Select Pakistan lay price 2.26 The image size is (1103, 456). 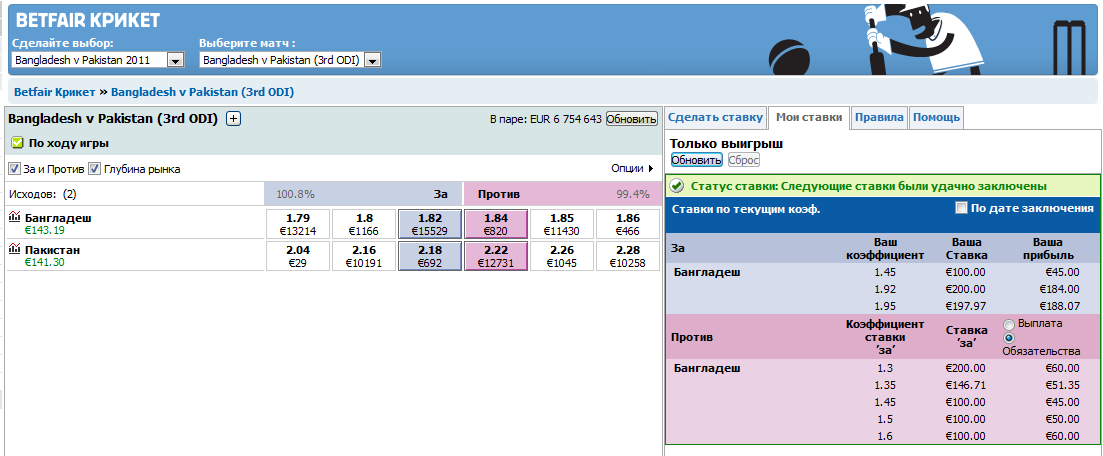tap(562, 256)
